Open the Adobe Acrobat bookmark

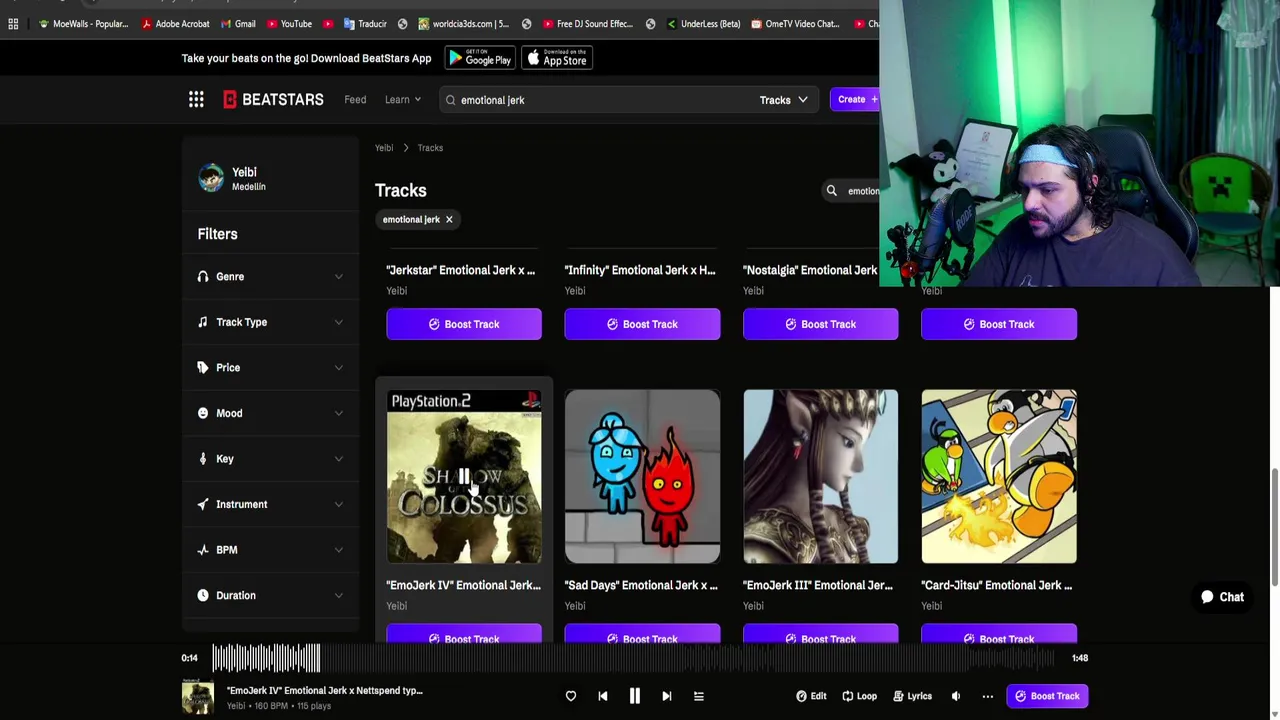point(175,24)
